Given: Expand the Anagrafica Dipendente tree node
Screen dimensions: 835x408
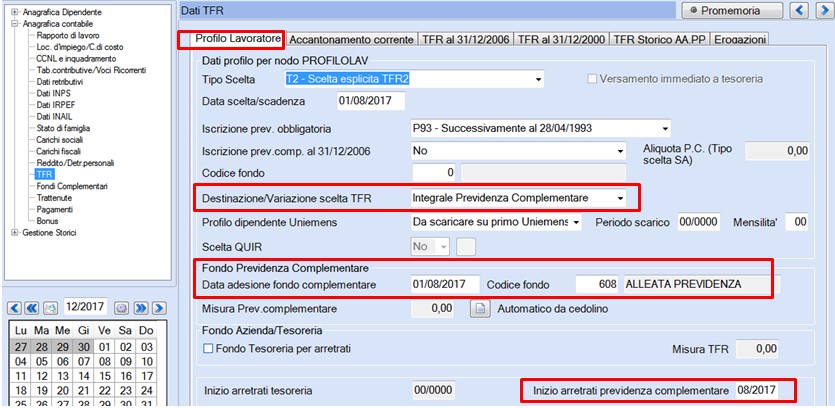Looking at the screenshot, I should tap(14, 12).
